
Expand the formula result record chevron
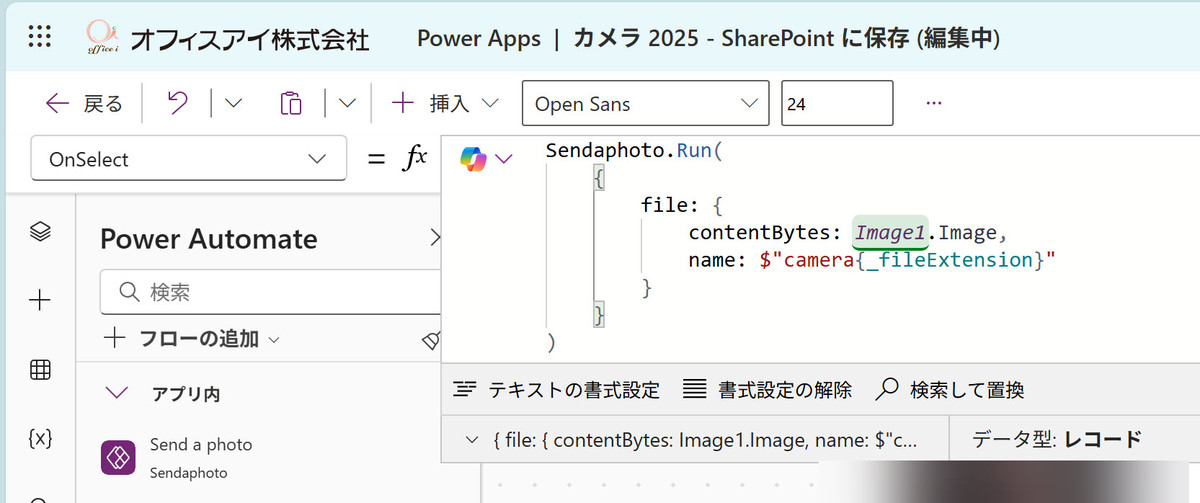point(473,439)
